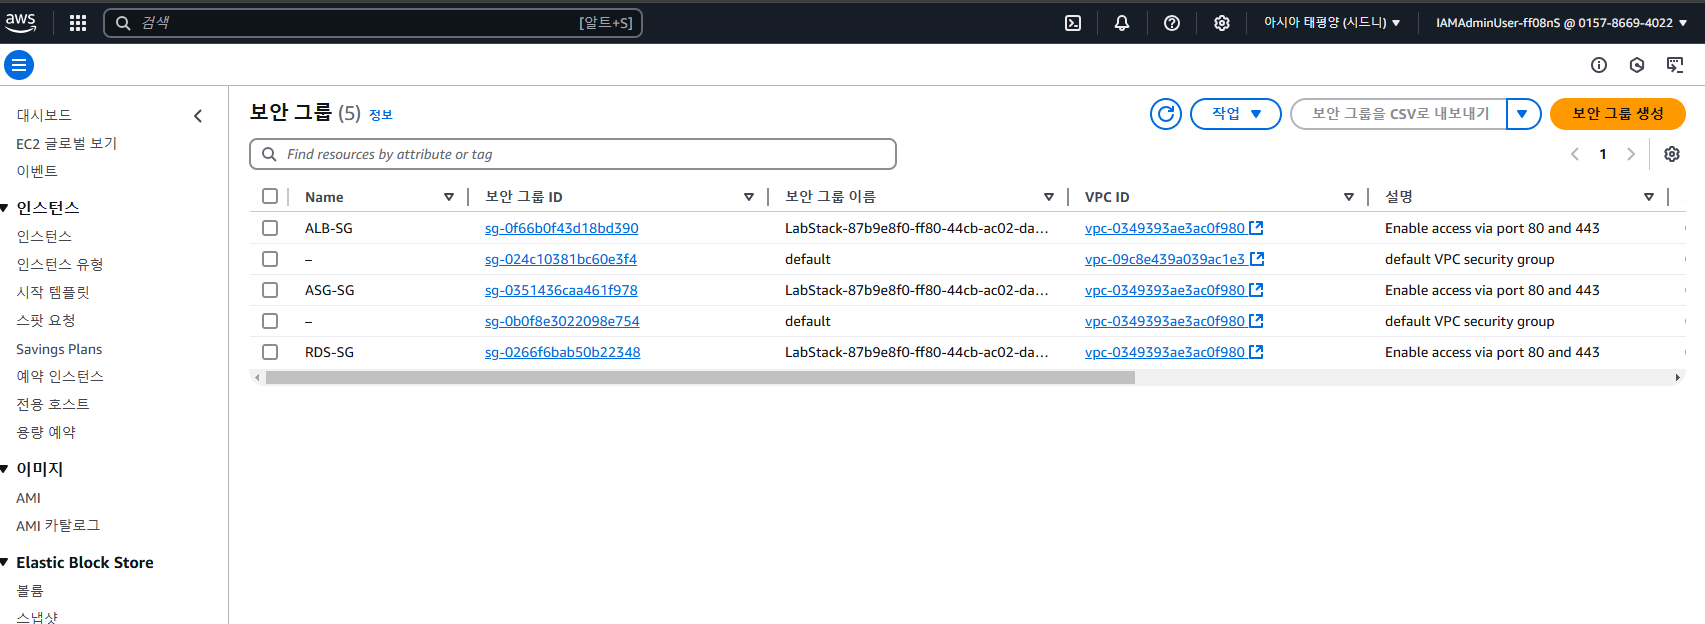Click the search magnifier in the top bar
This screenshot has width=1705, height=624.
coord(123,23)
